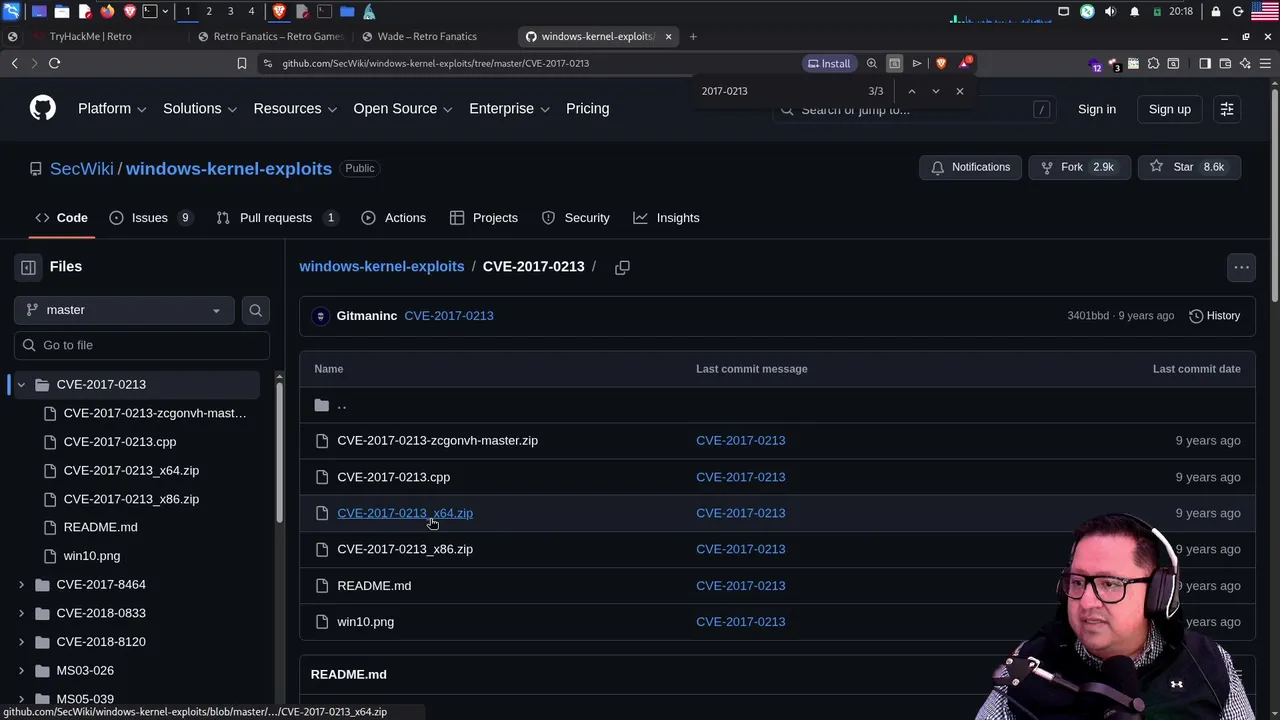Open Brave Rewards triangle icon
This screenshot has height=720, width=1280.
[965, 63]
